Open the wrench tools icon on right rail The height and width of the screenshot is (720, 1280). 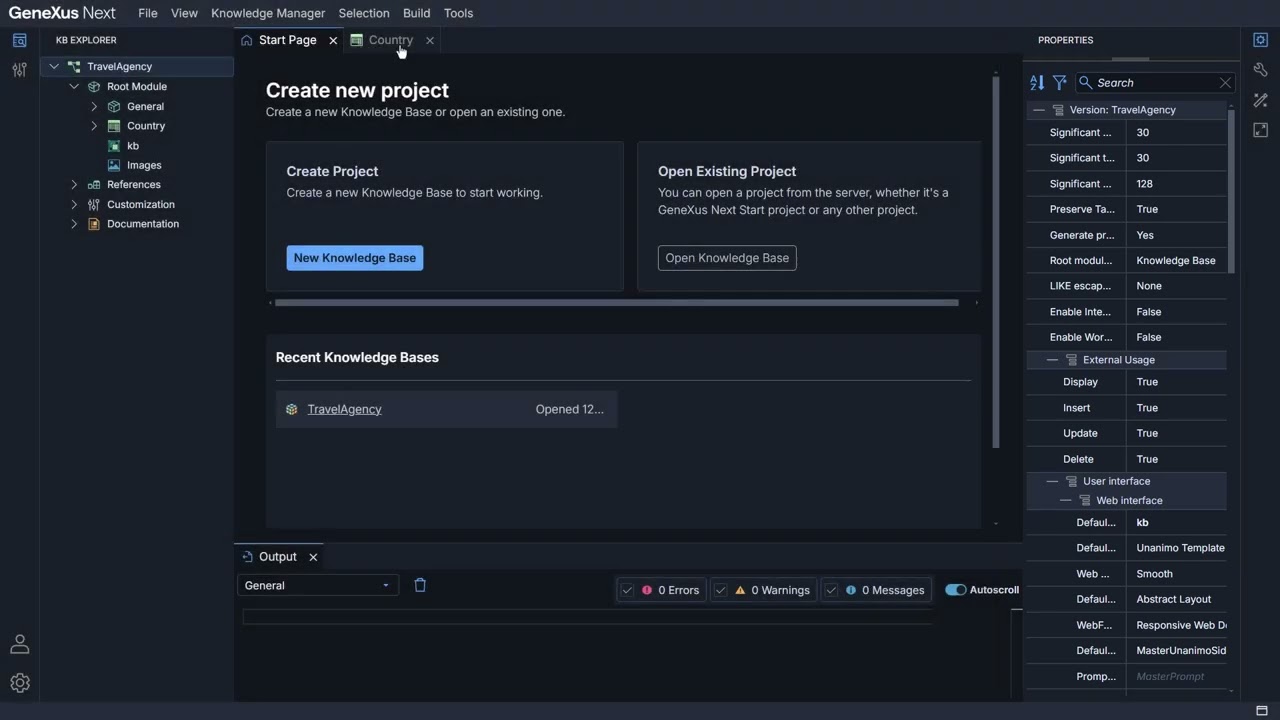(1260, 70)
